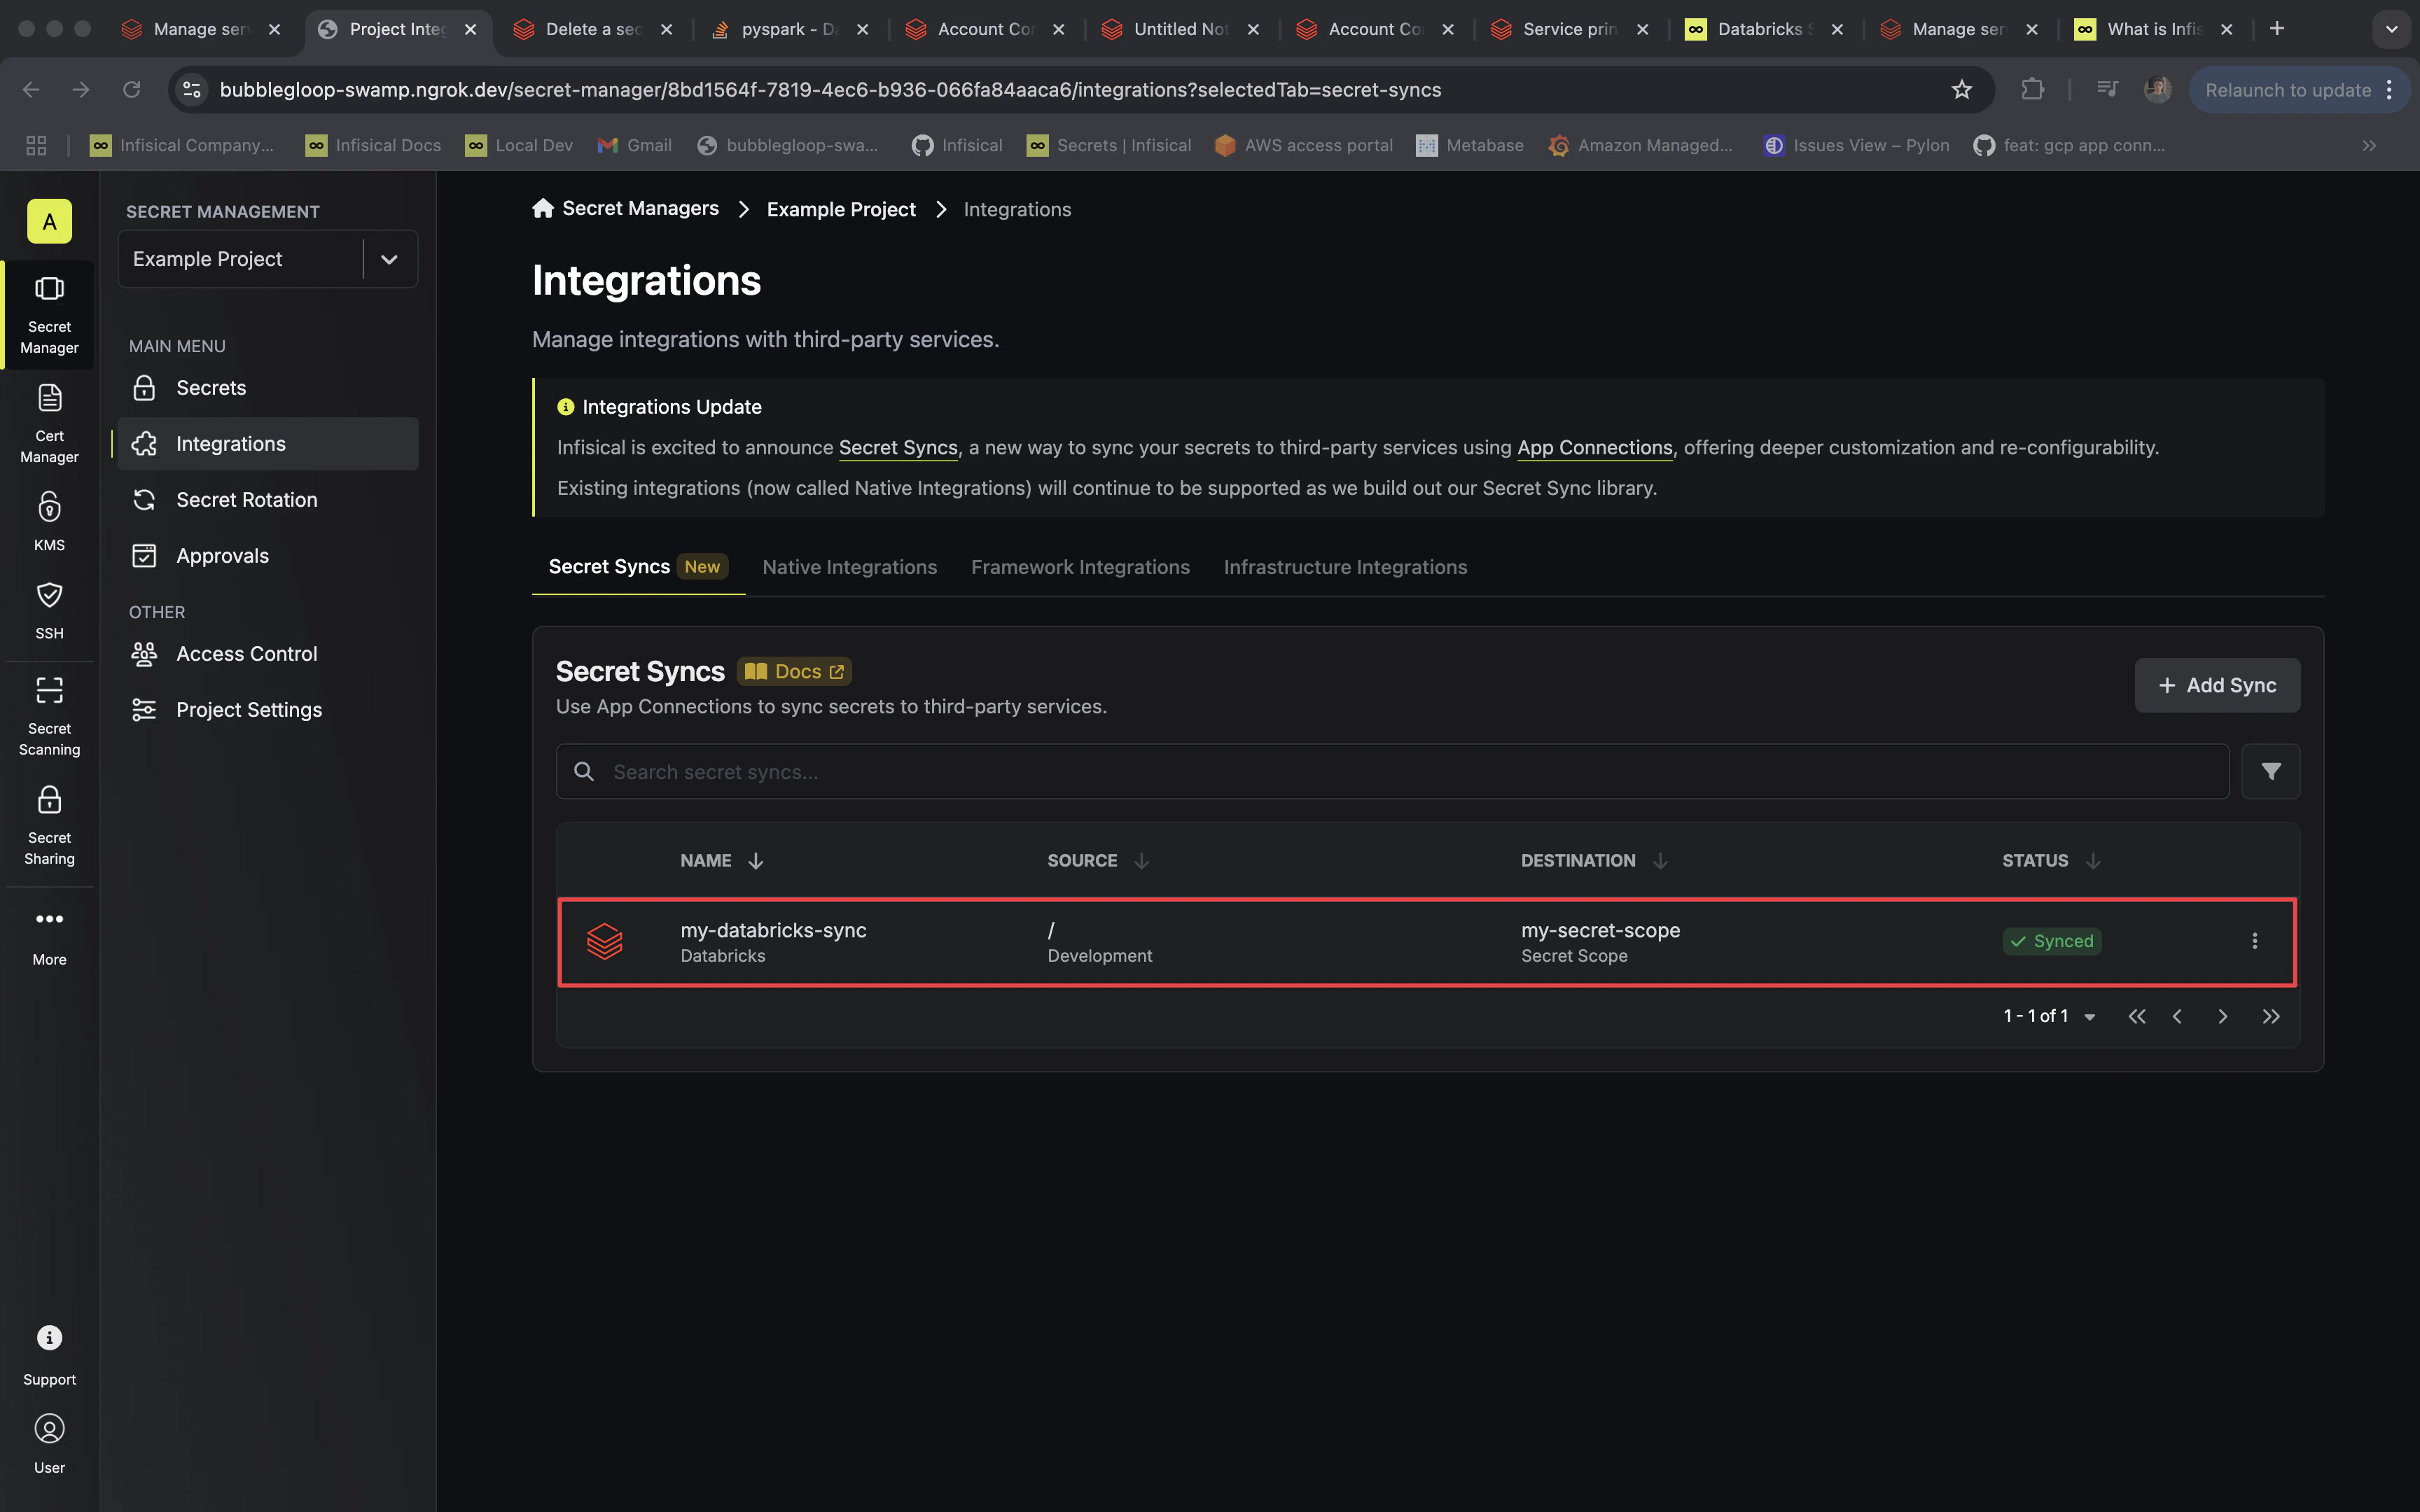This screenshot has width=2420, height=1512.
Task: Open Access Control menu item
Action: coord(267,654)
